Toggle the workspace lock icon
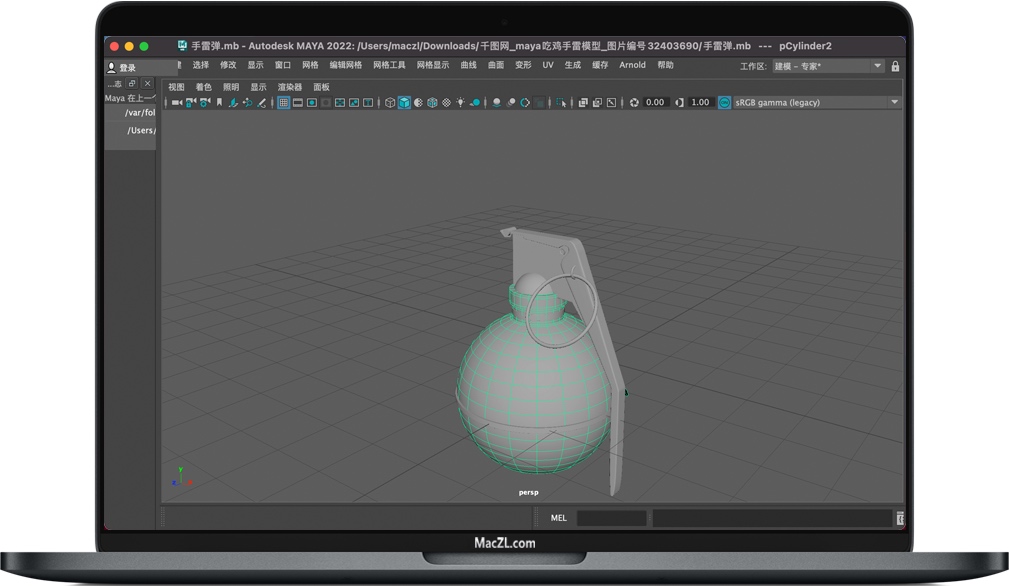This screenshot has height=586, width=1009. pos(895,66)
